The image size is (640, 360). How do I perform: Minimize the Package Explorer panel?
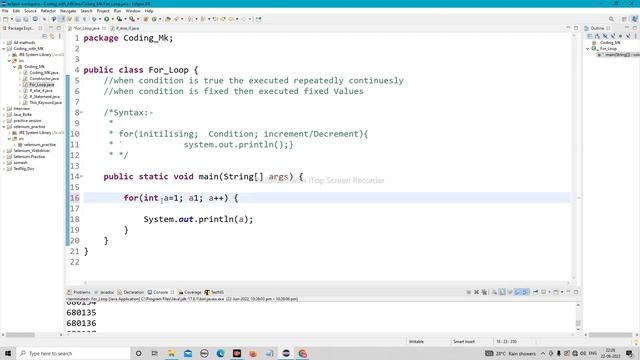click(51, 28)
